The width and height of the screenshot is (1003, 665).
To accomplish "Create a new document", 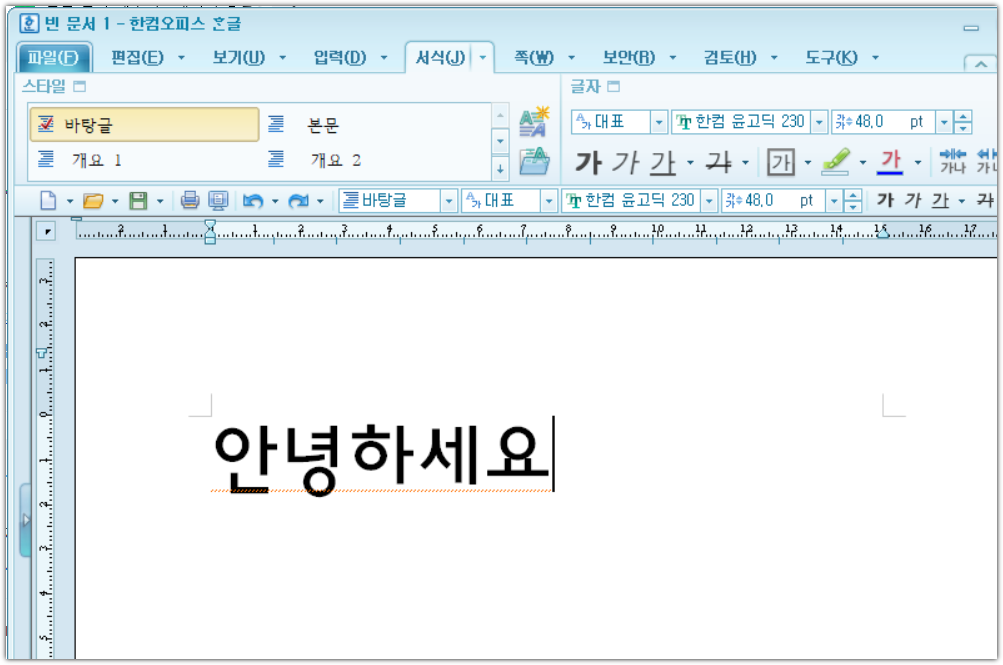I will click(x=49, y=201).
